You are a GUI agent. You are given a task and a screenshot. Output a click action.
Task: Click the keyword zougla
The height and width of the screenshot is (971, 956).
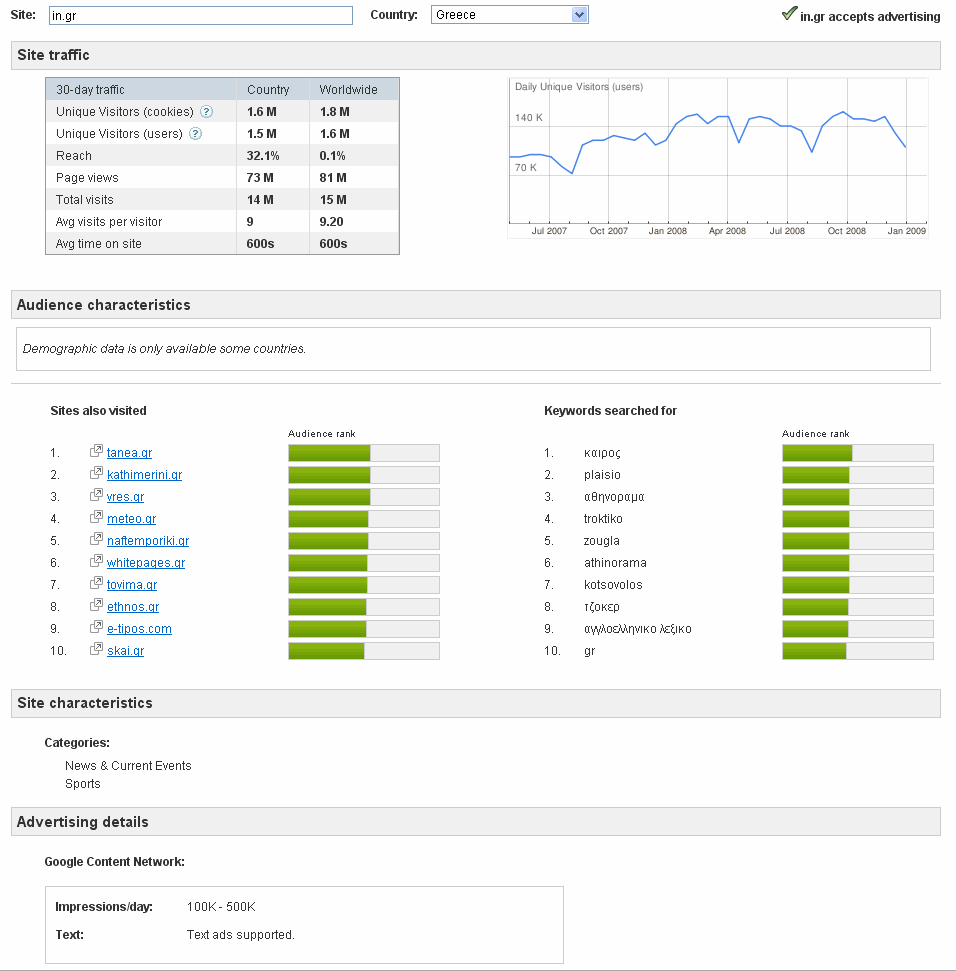pyautogui.click(x=601, y=541)
